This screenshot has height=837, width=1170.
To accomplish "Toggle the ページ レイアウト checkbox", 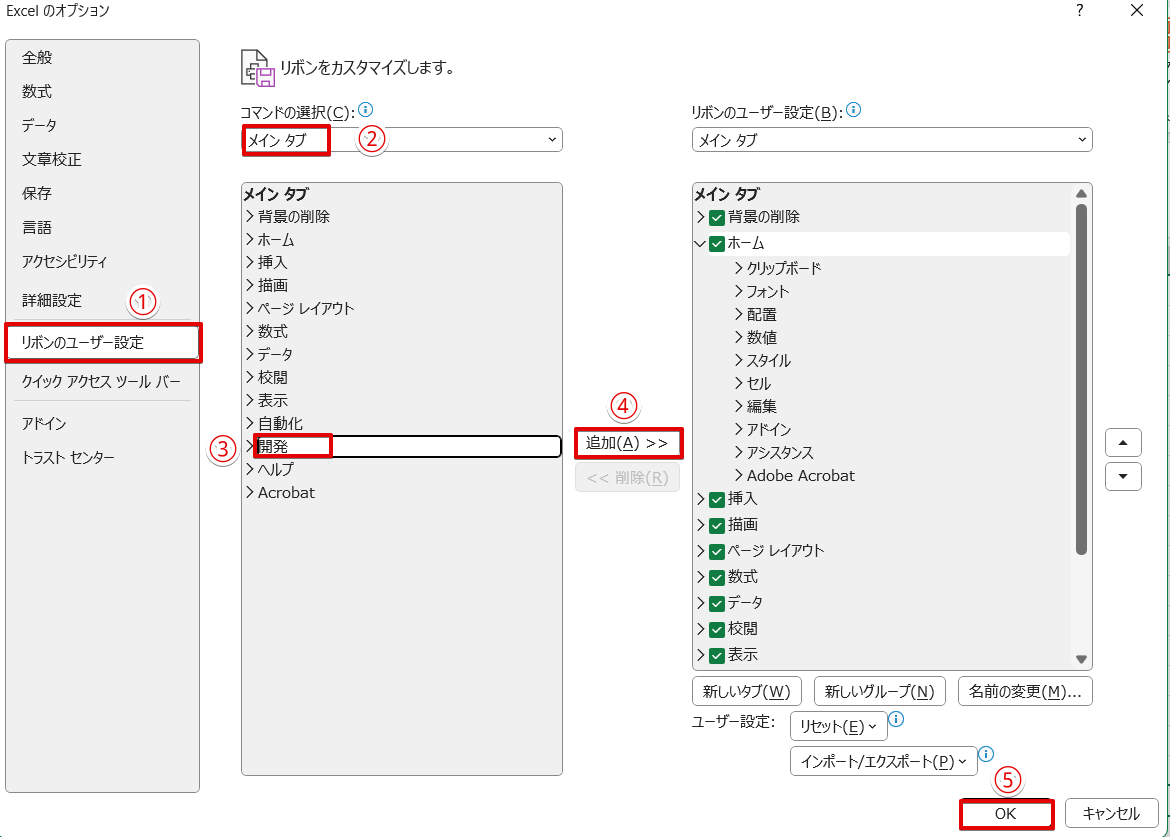I will coord(717,551).
